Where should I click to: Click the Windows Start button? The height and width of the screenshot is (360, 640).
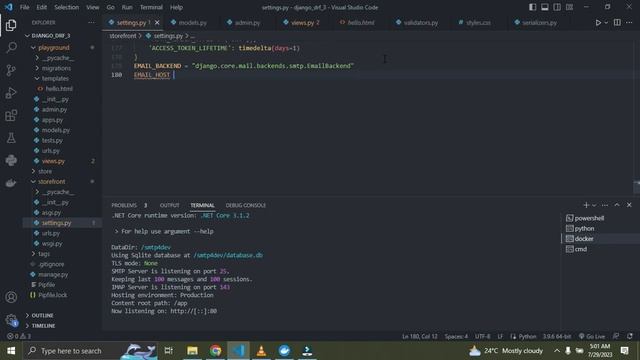click(11, 351)
